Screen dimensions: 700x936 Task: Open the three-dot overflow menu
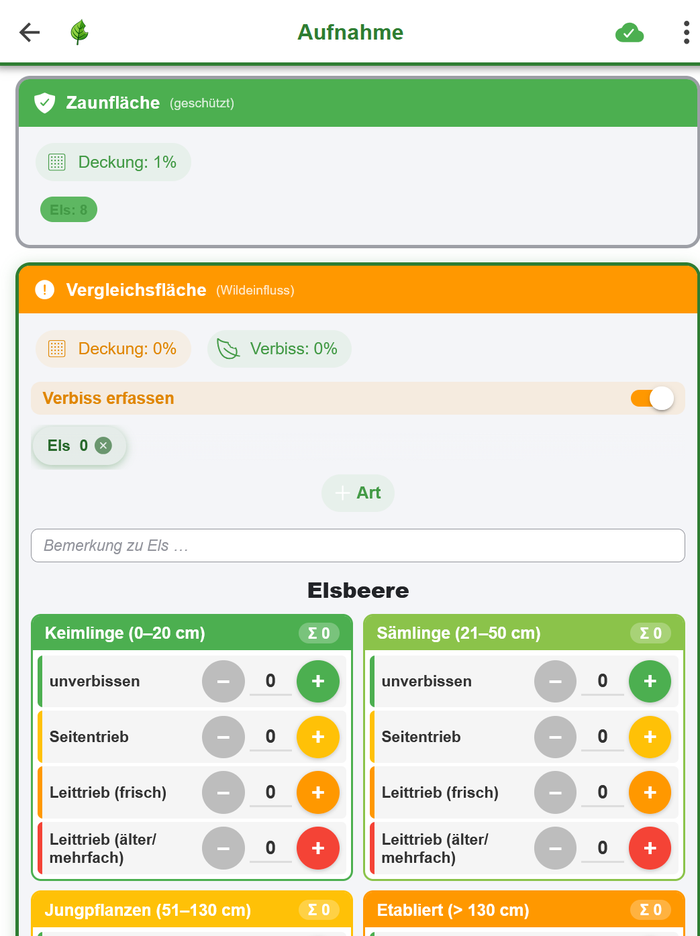[x=686, y=32]
